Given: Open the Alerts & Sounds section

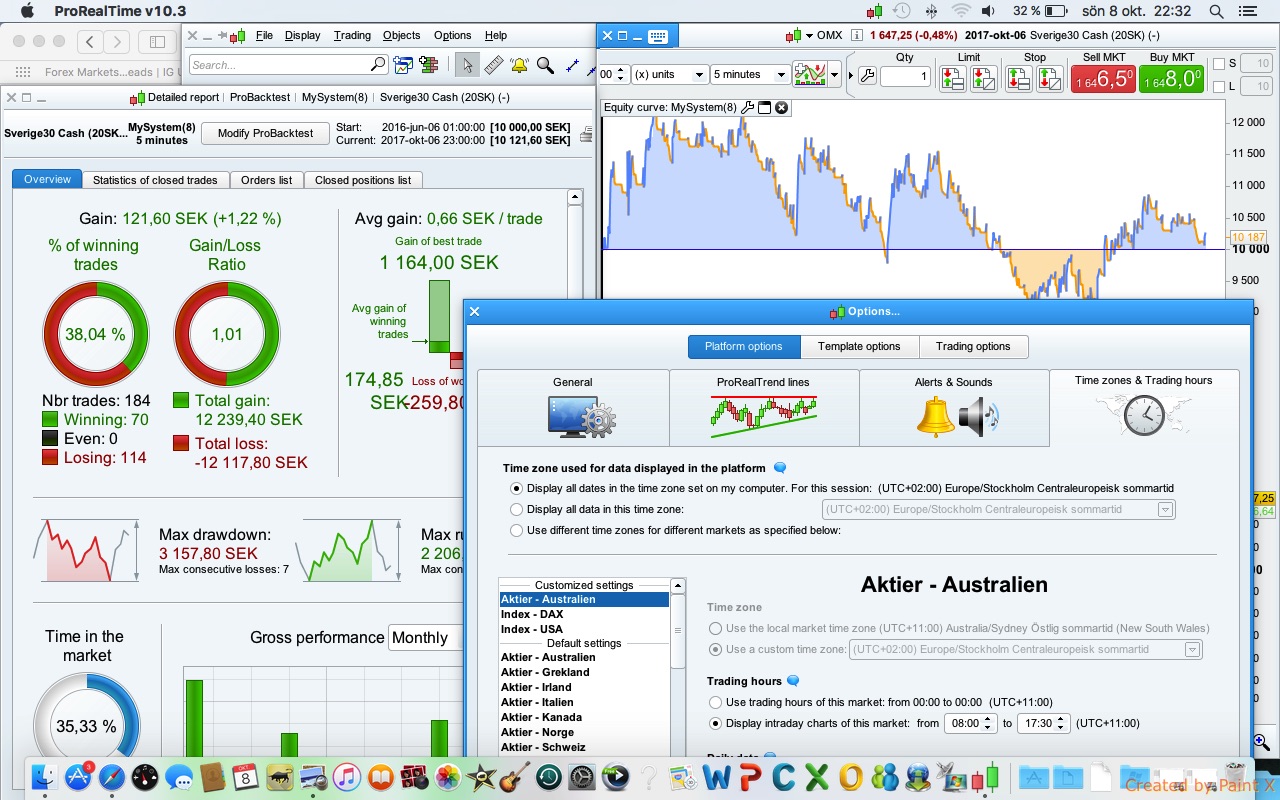Looking at the screenshot, I should (x=954, y=408).
